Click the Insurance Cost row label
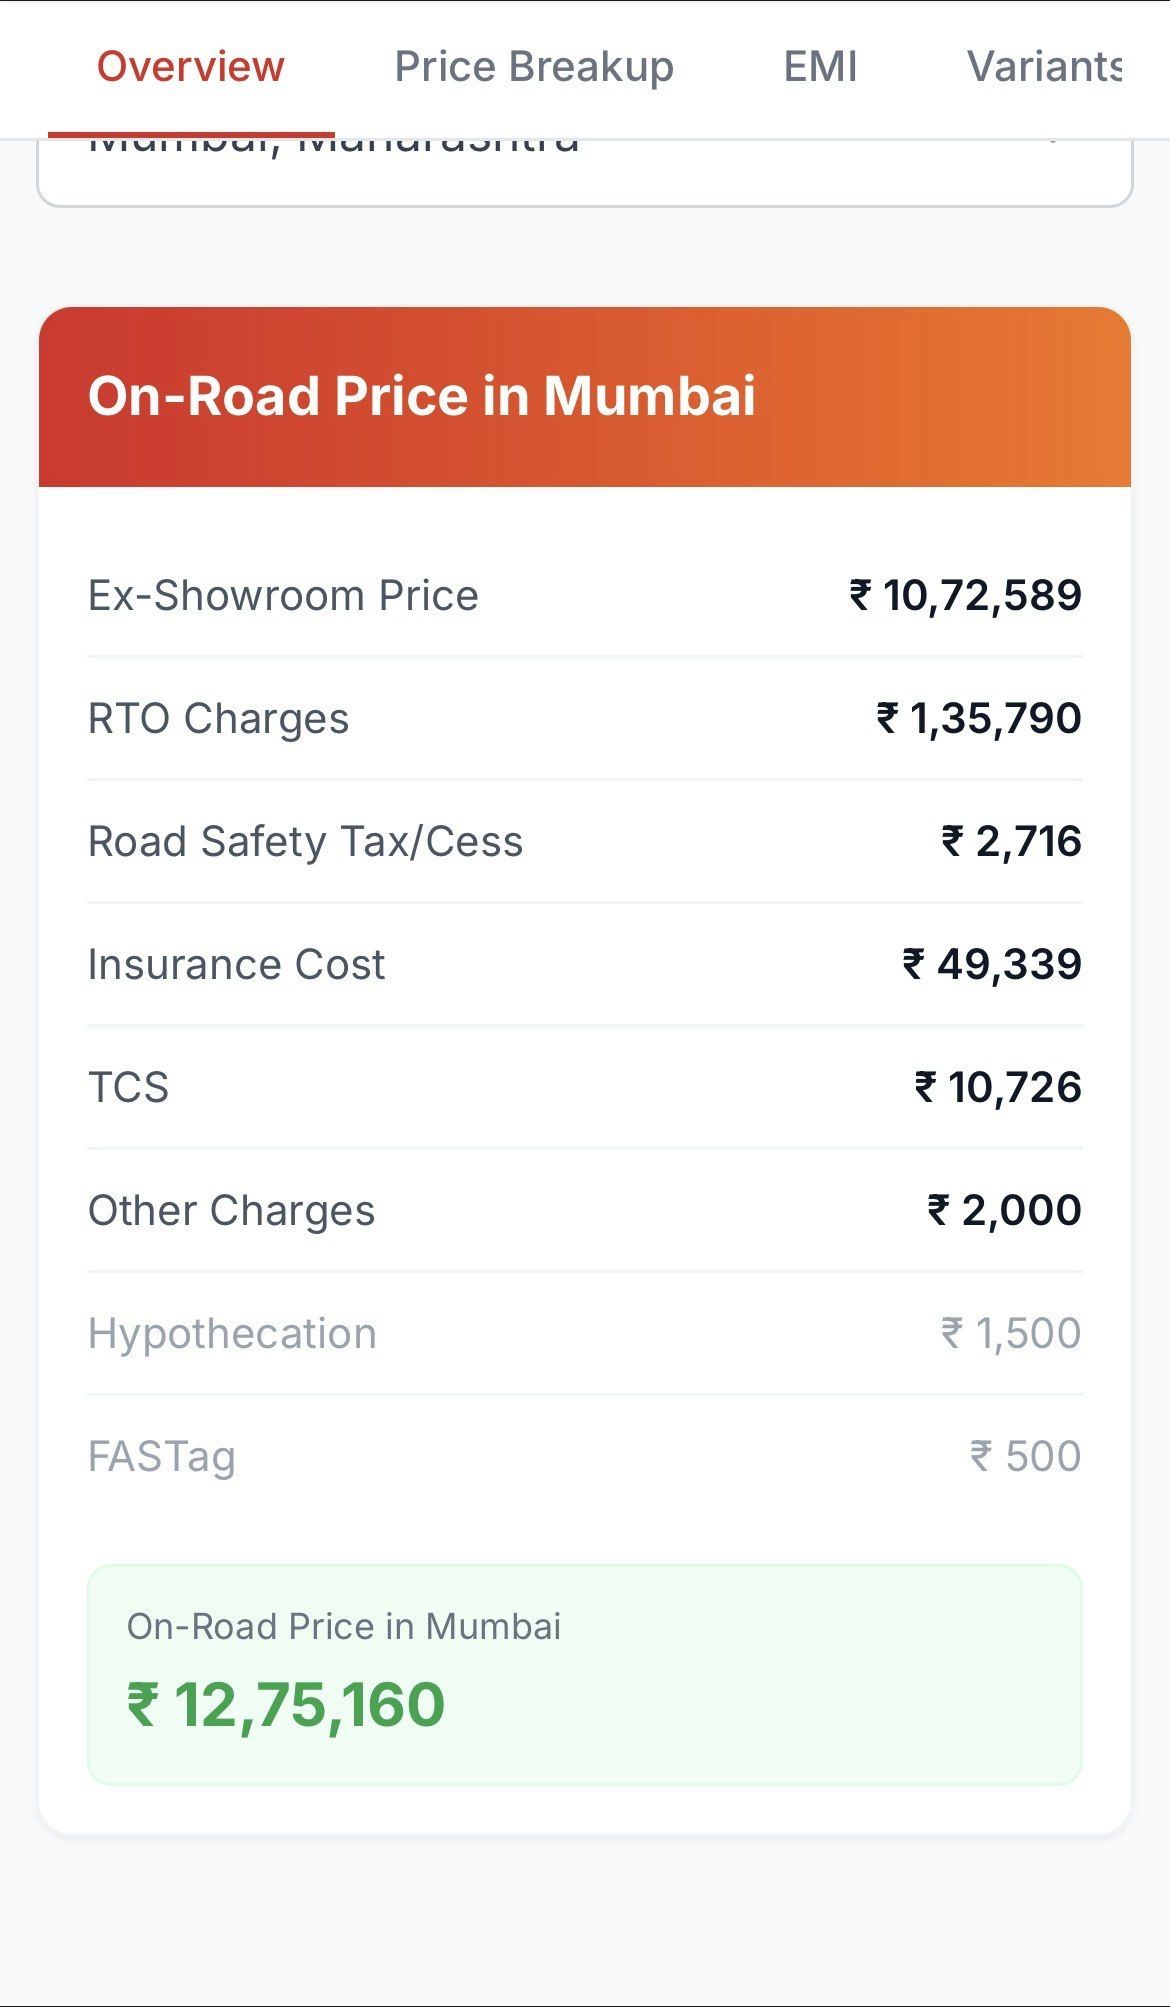Viewport: 1170px width, 2007px height. tap(237, 965)
